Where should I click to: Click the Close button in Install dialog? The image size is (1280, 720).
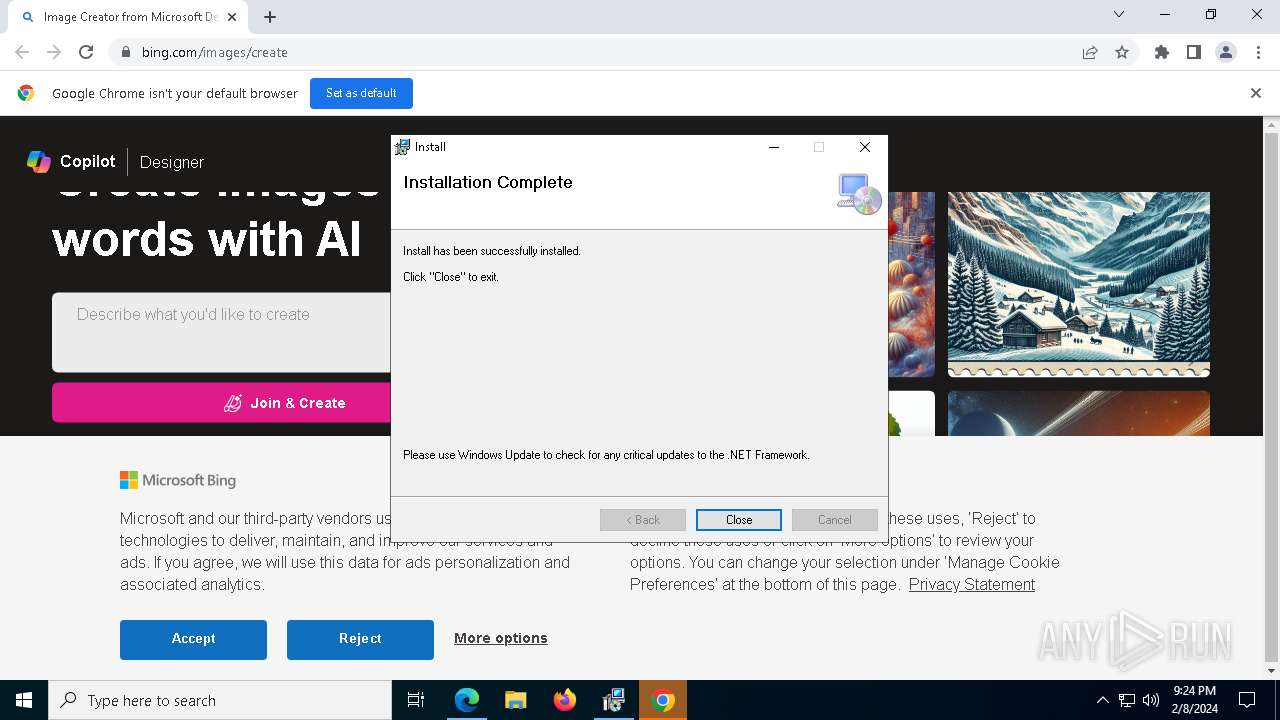738,520
